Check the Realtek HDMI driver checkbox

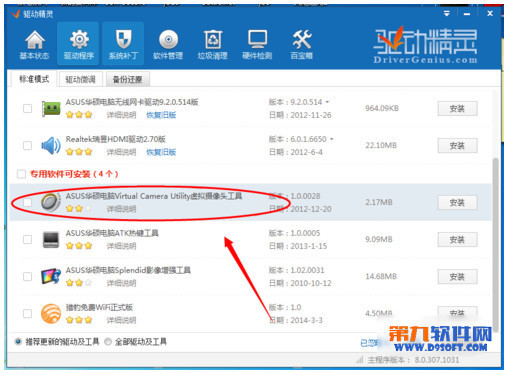click(x=27, y=146)
